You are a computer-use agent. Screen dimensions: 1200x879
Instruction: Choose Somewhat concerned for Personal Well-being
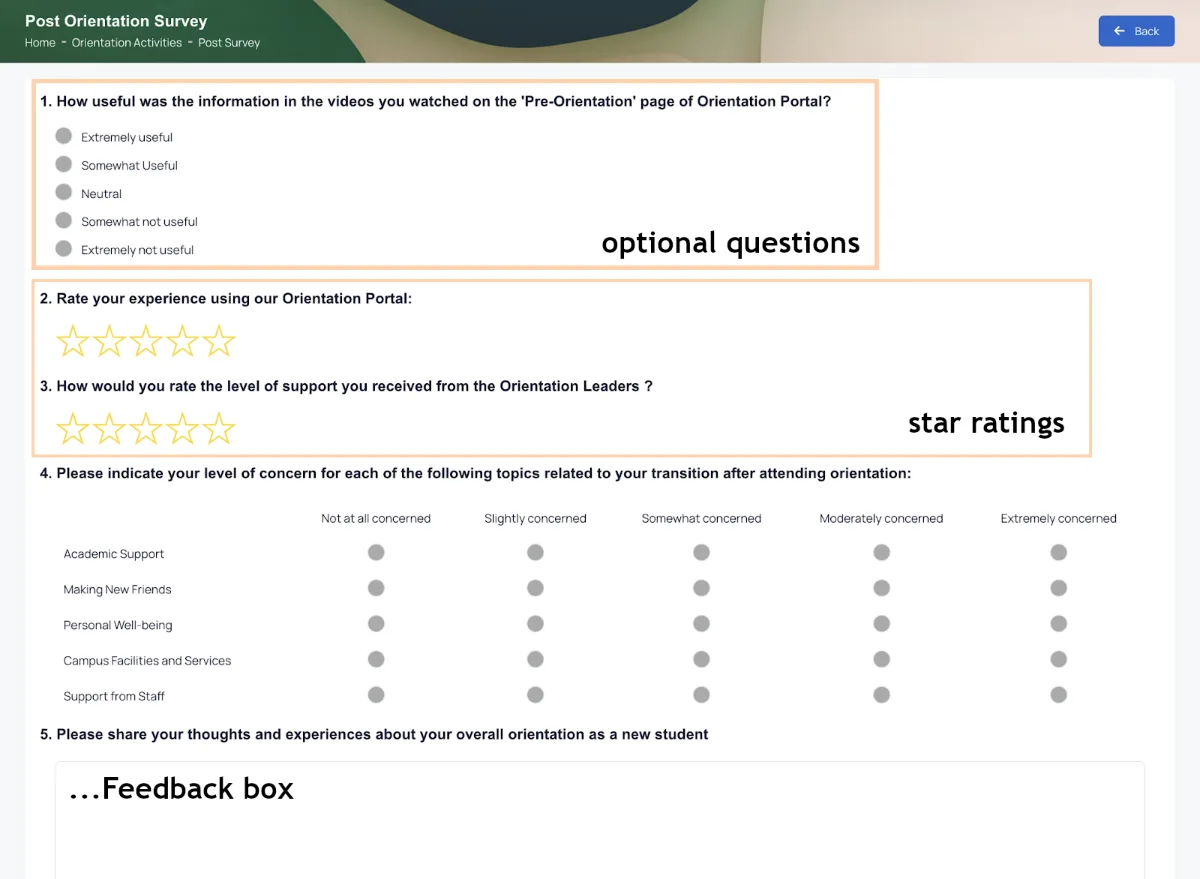(x=702, y=623)
